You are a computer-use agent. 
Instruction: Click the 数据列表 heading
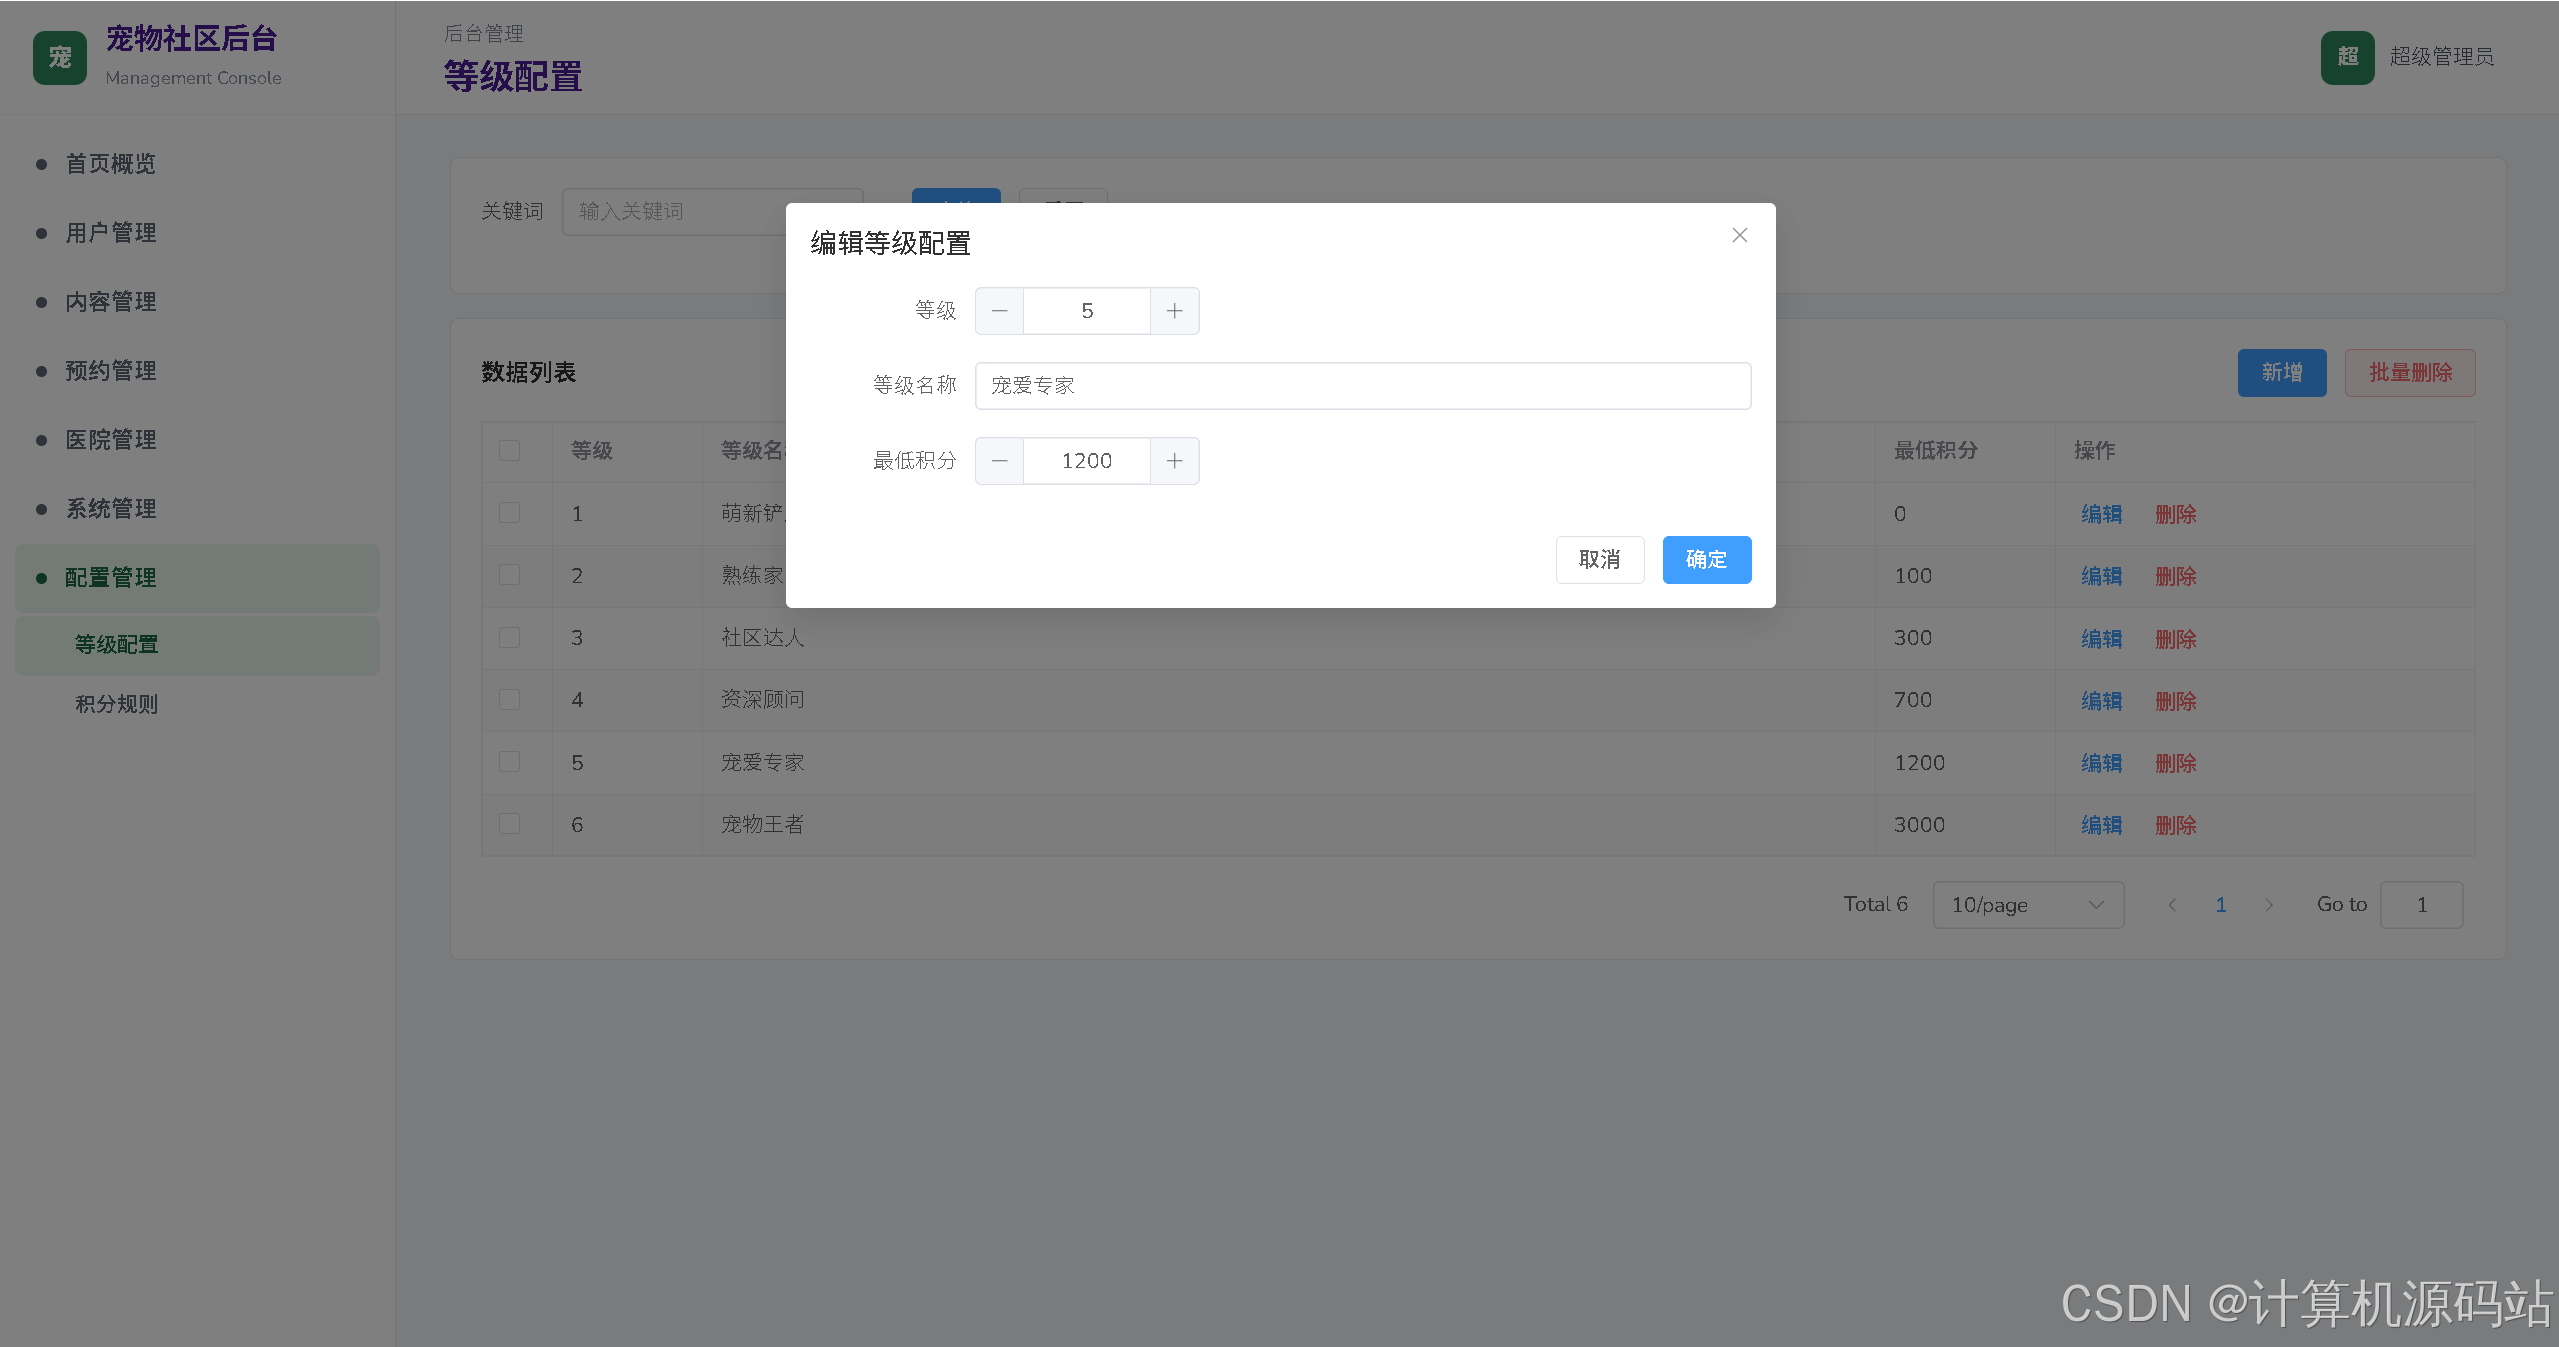click(x=528, y=373)
